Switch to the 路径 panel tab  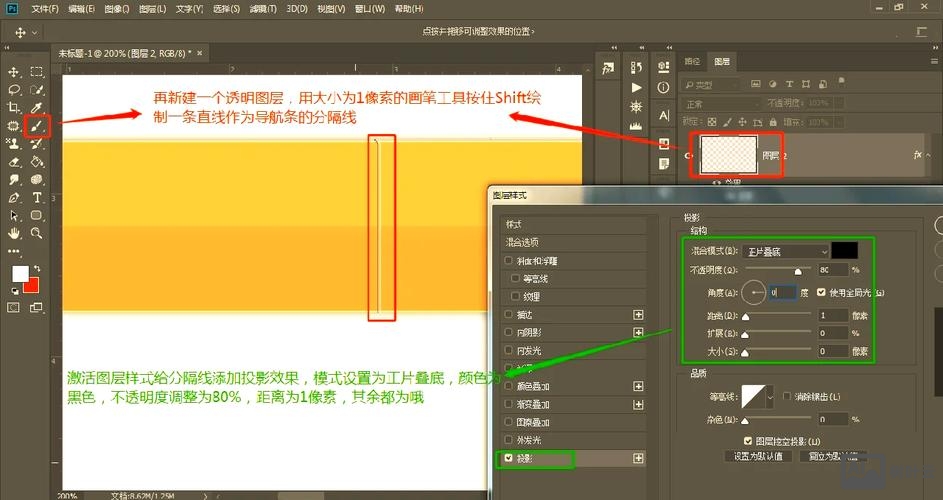pos(692,61)
